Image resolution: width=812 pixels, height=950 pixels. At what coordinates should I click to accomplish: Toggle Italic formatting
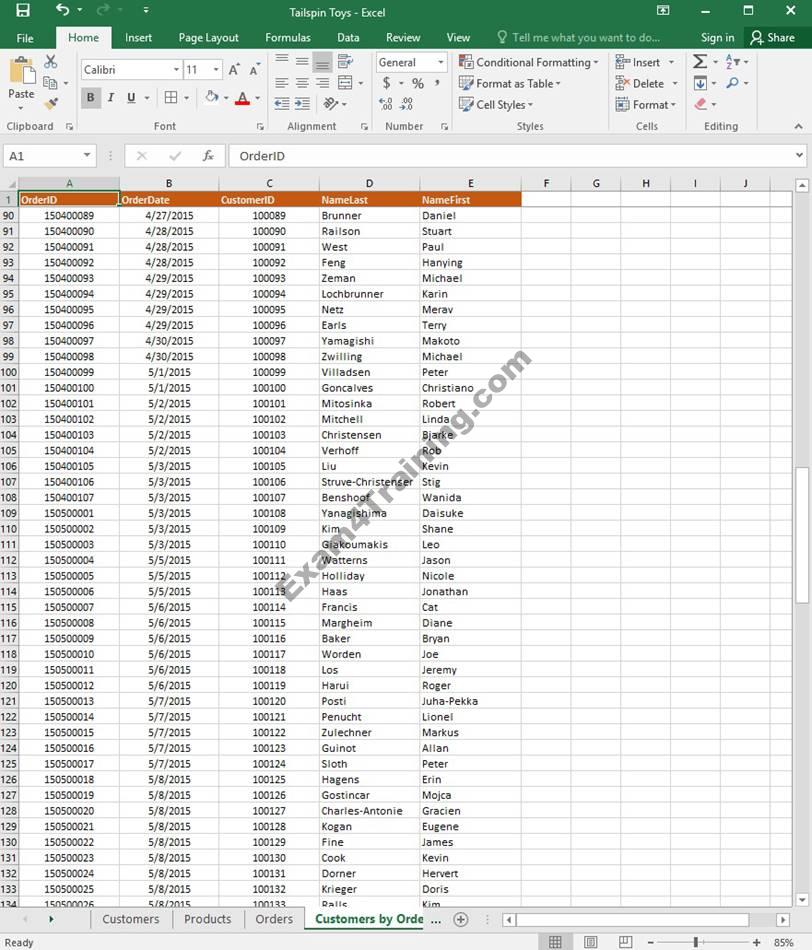tap(110, 98)
